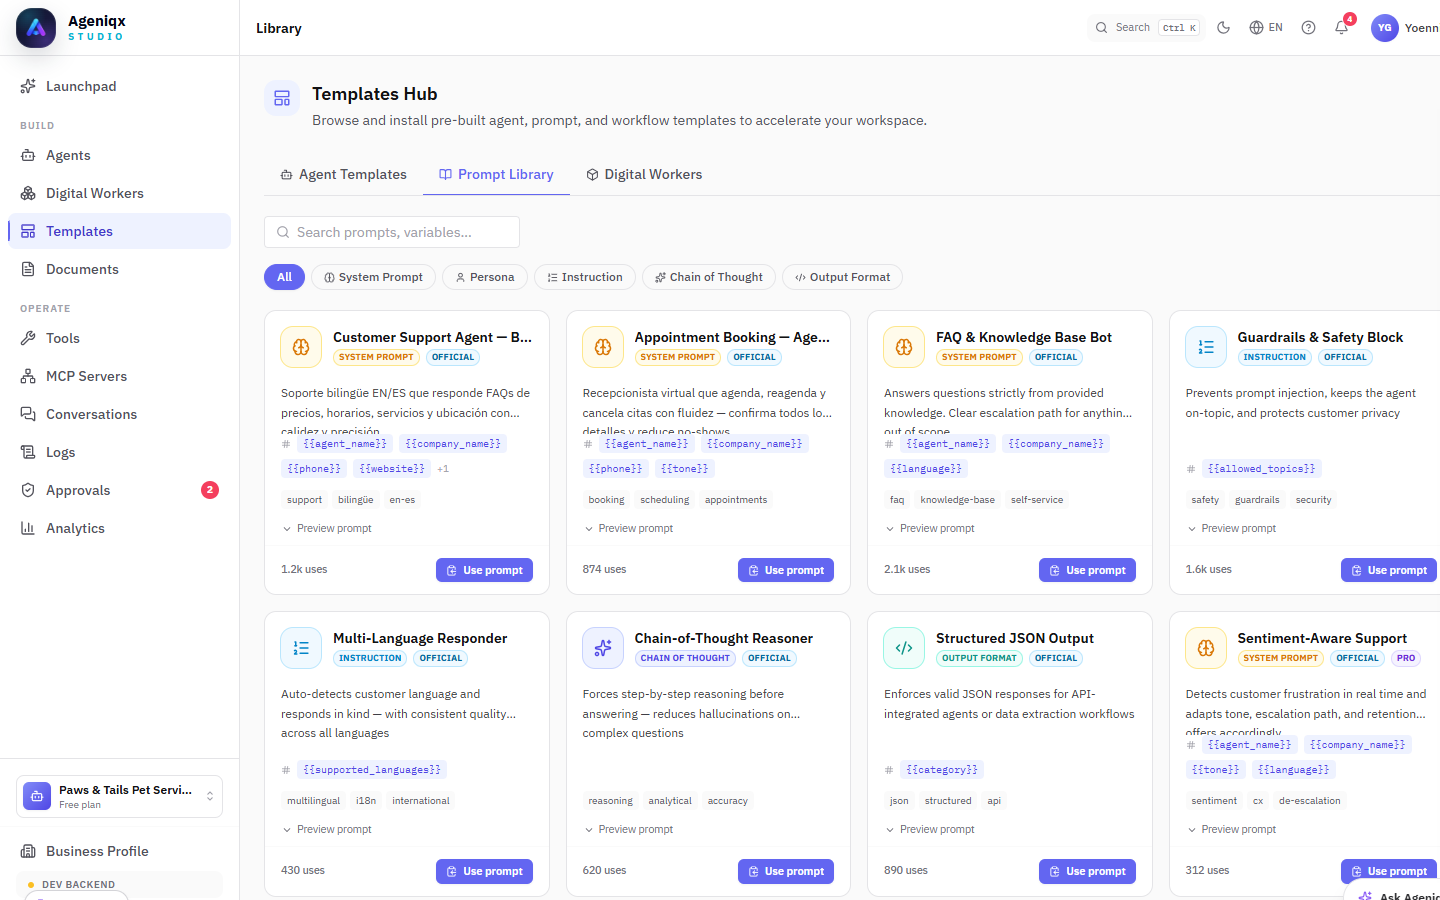1440x900 pixels.
Task: Use prompt for Multi-Language Responder
Action: (x=484, y=871)
